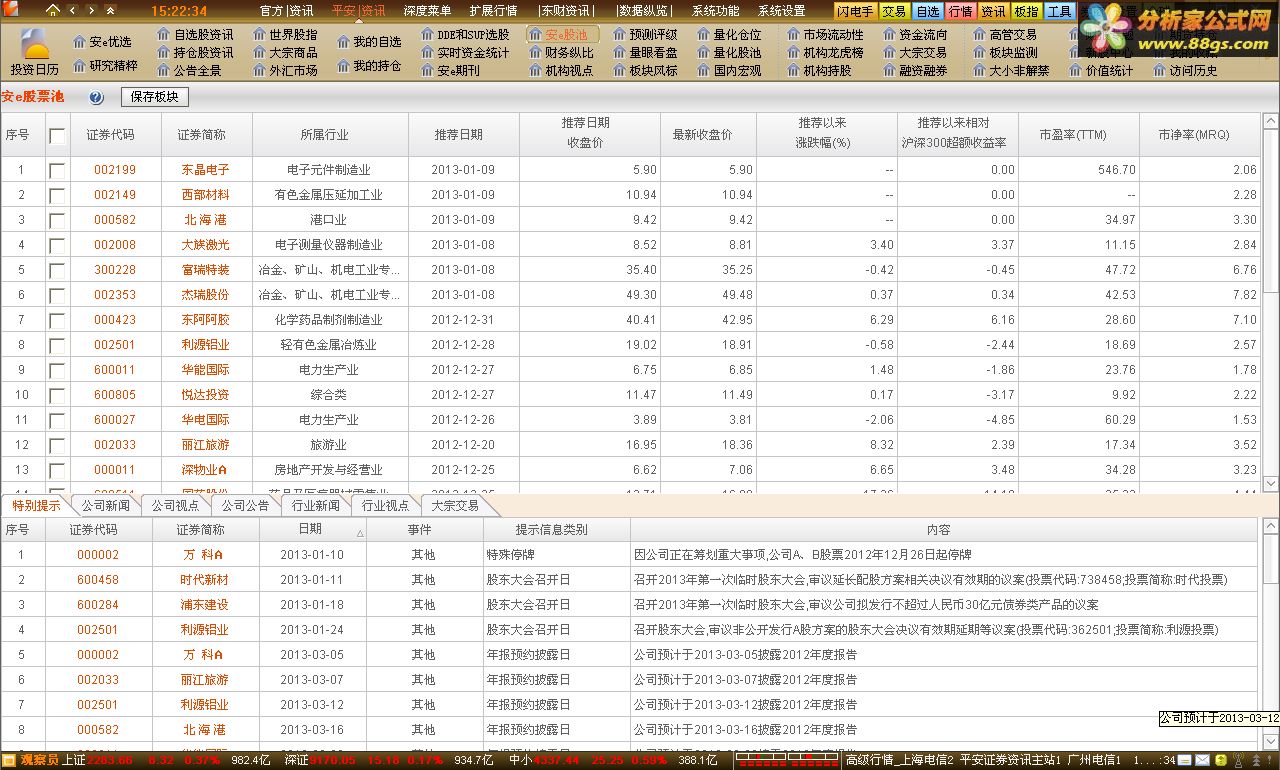This screenshot has height=770, width=1280.
Task: Check the box for 西部材料 row
Action: tap(58, 195)
